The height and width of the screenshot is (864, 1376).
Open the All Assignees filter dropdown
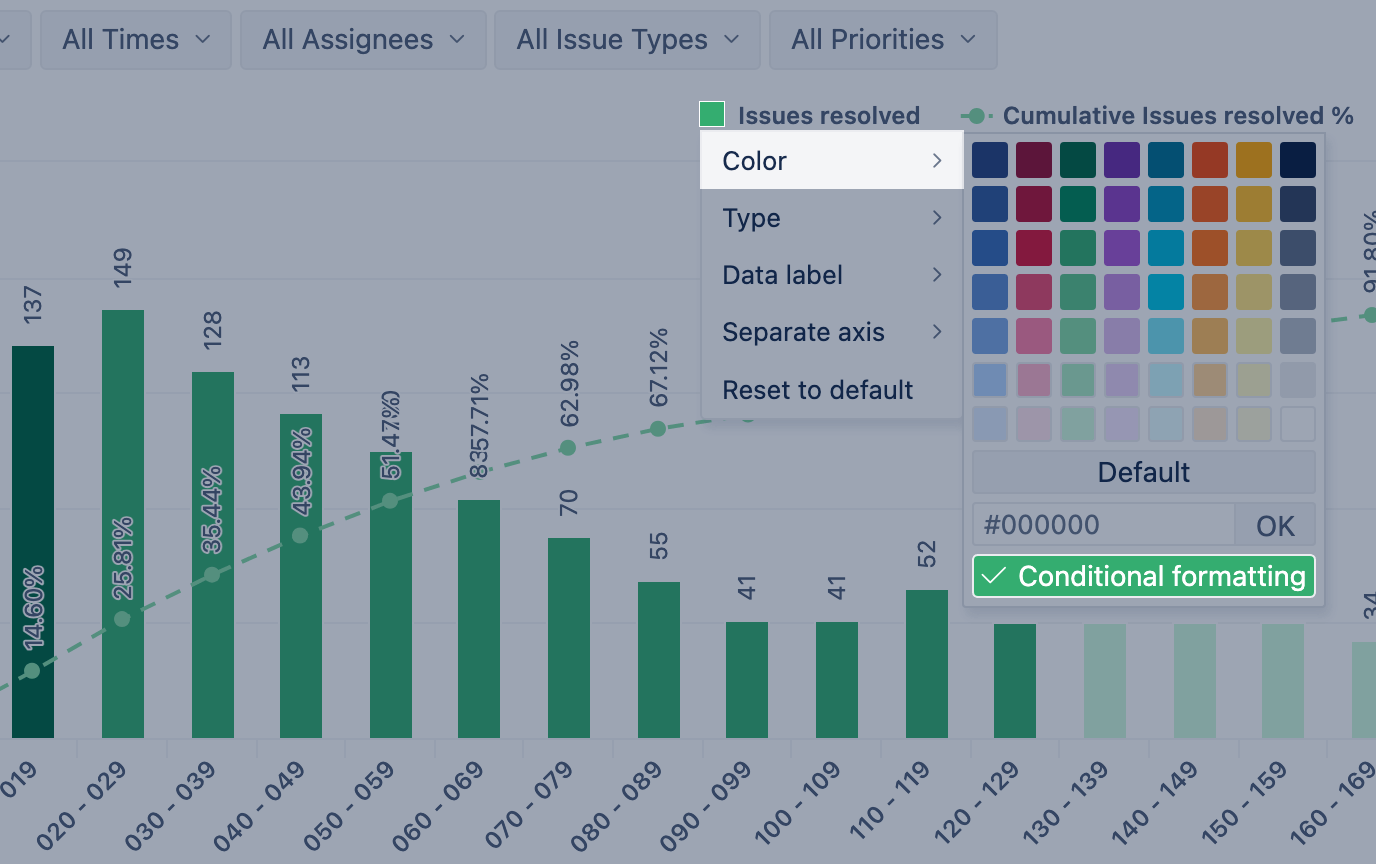363,40
